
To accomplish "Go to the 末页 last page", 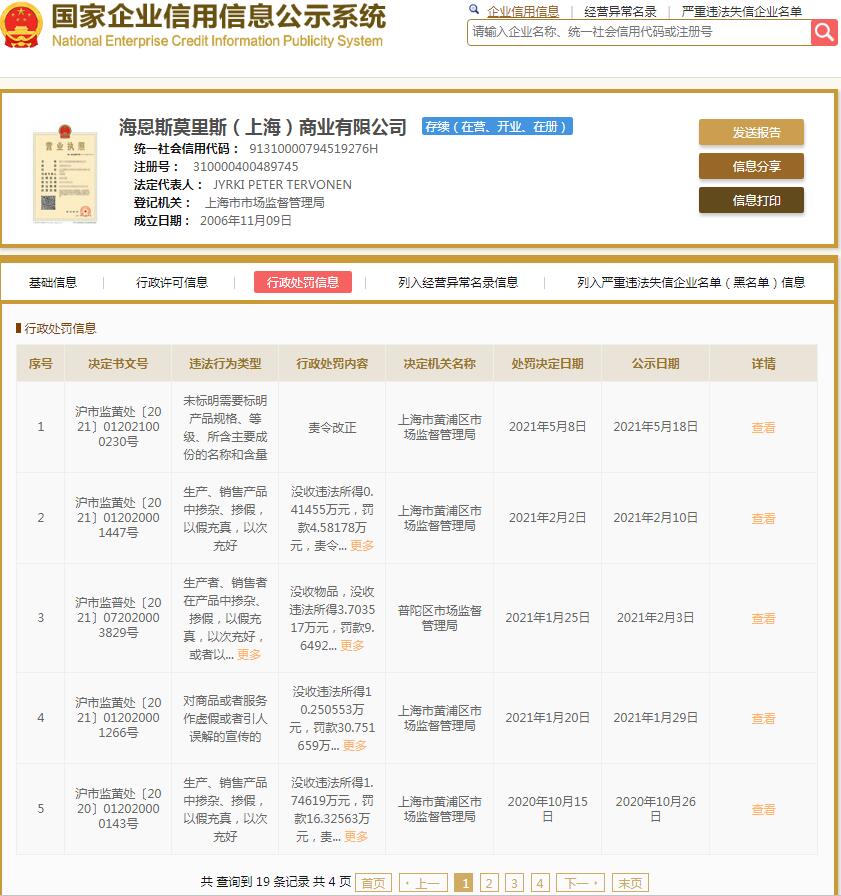I will click(x=630, y=883).
